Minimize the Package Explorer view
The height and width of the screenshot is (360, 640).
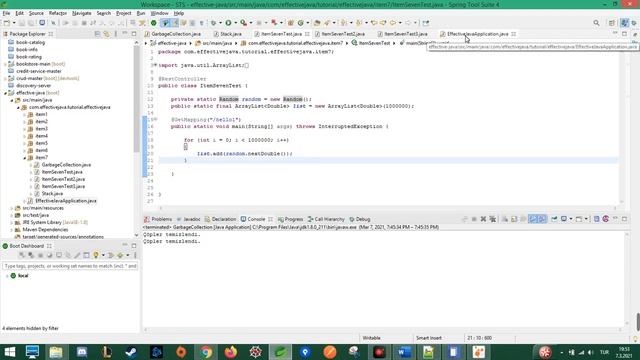pos(125,34)
